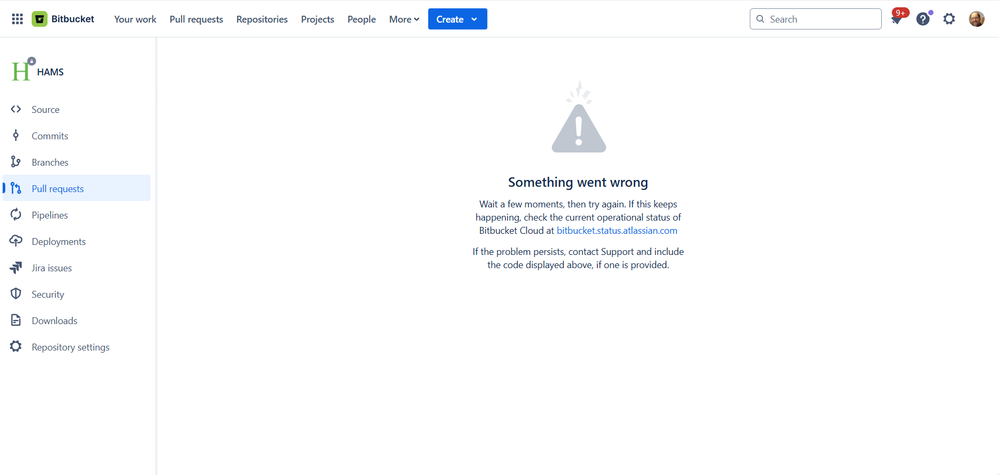The width and height of the screenshot is (999, 475).
Task: Open the app switcher grid icon
Action: [x=17, y=19]
